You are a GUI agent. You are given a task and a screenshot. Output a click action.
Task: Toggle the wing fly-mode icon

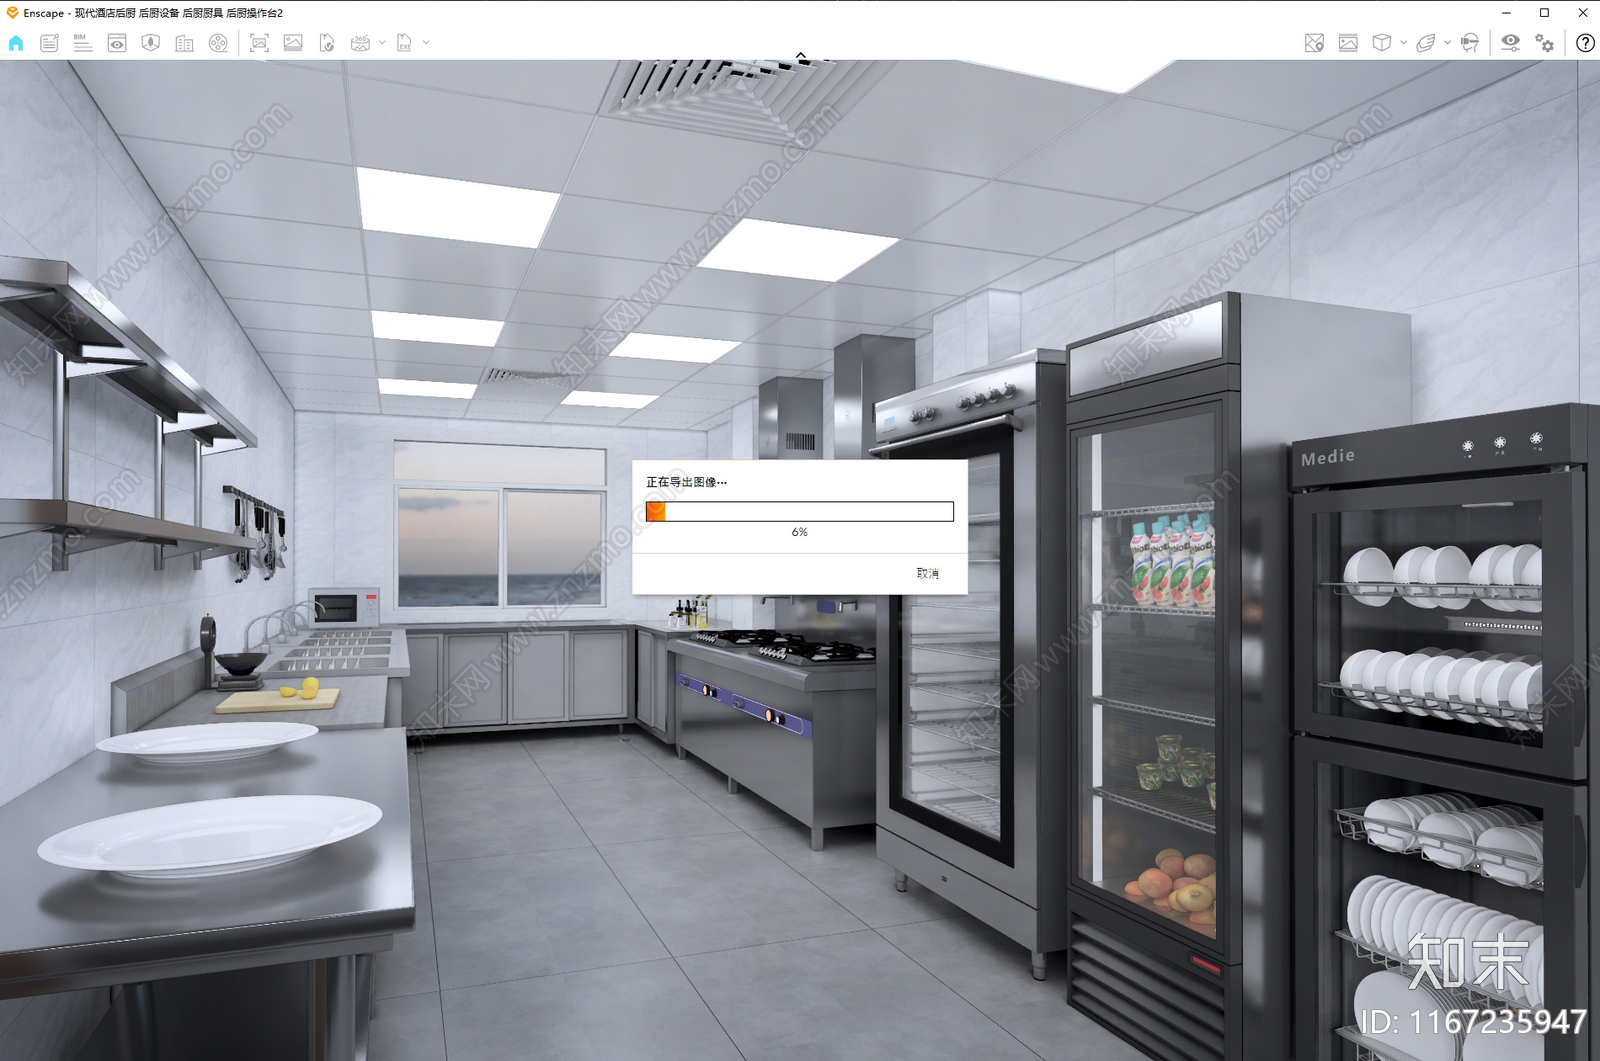[1426, 43]
